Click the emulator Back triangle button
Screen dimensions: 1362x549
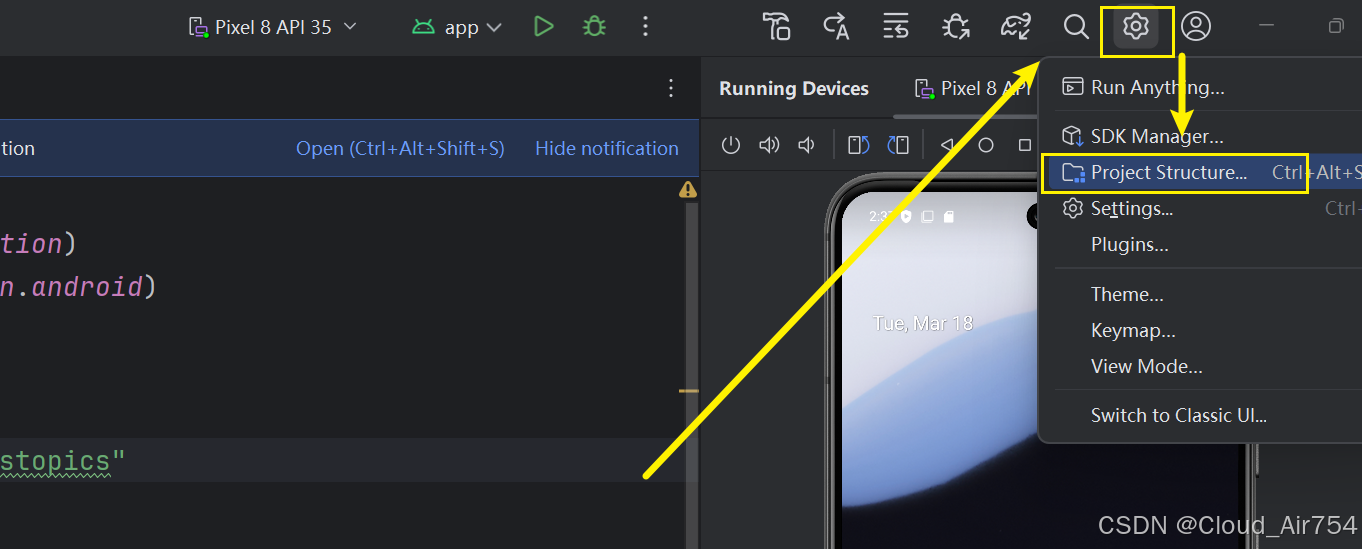click(x=946, y=146)
